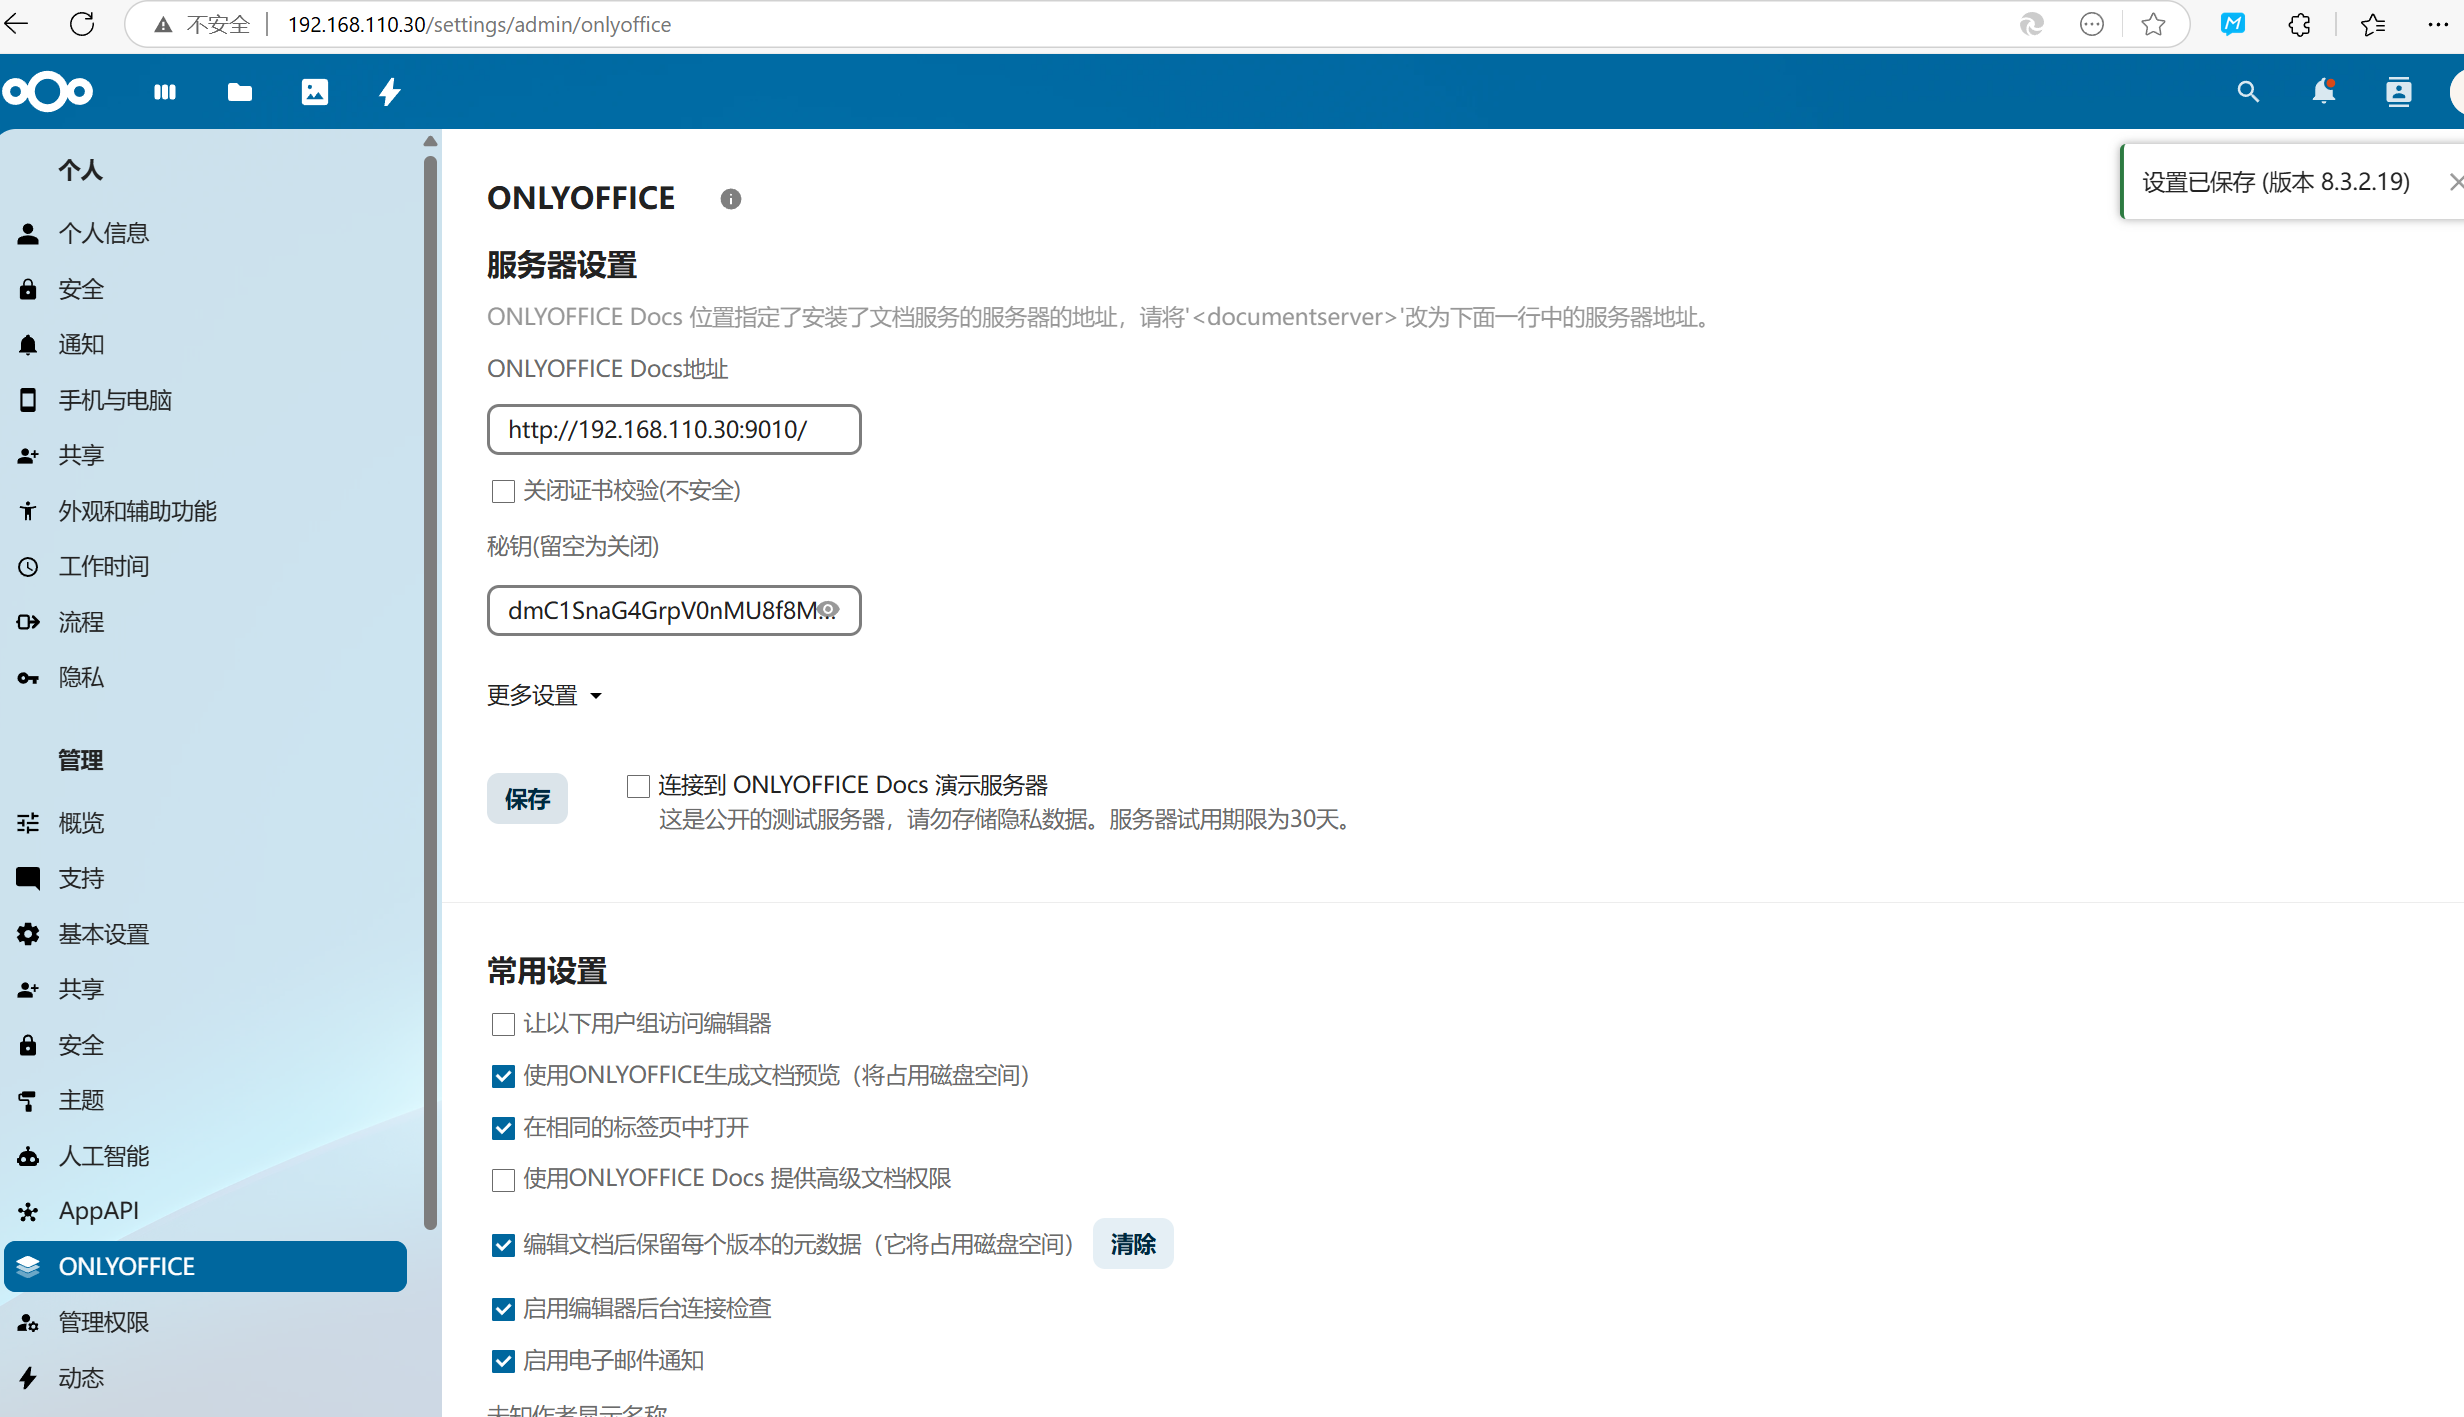2464x1417 pixels.
Task: Dismiss the settings saved notification
Action: (x=2456, y=182)
